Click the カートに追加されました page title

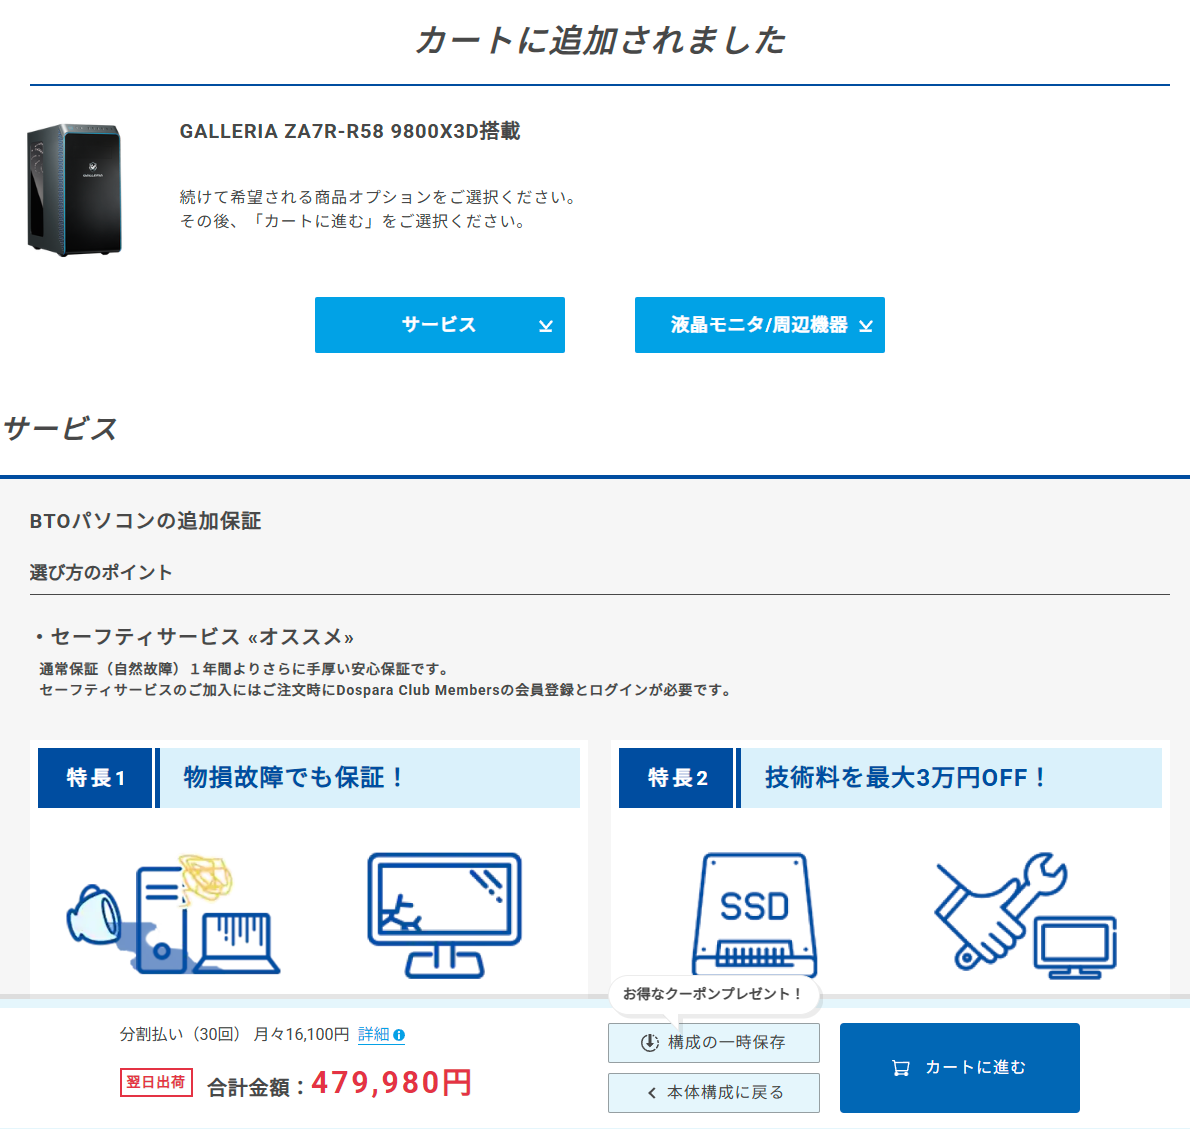click(x=600, y=40)
